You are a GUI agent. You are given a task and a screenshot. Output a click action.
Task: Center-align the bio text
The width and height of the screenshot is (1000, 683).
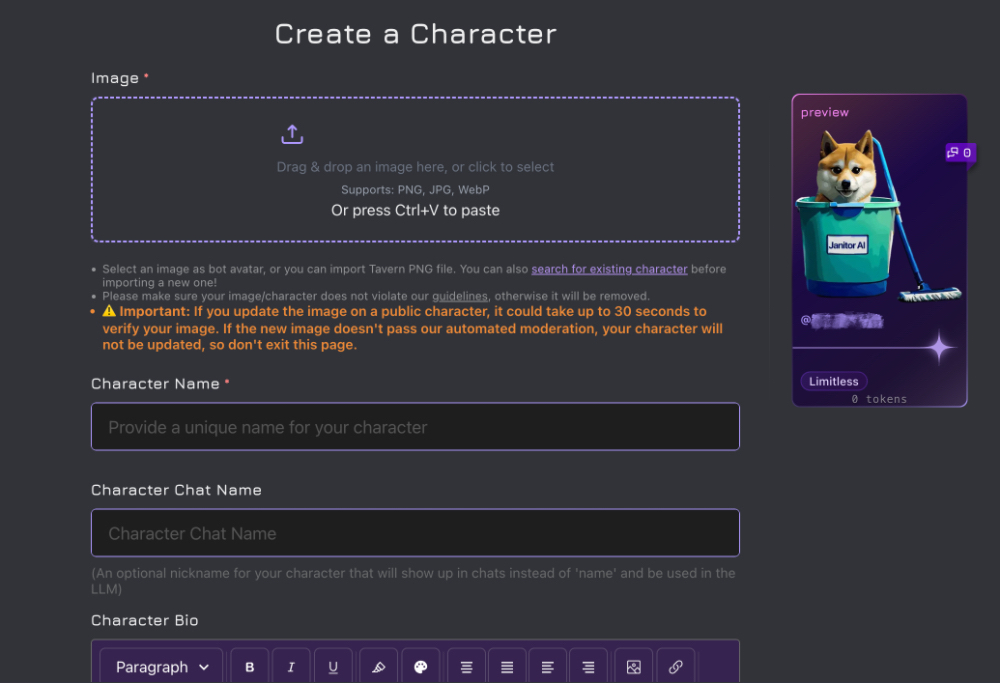(x=466, y=667)
